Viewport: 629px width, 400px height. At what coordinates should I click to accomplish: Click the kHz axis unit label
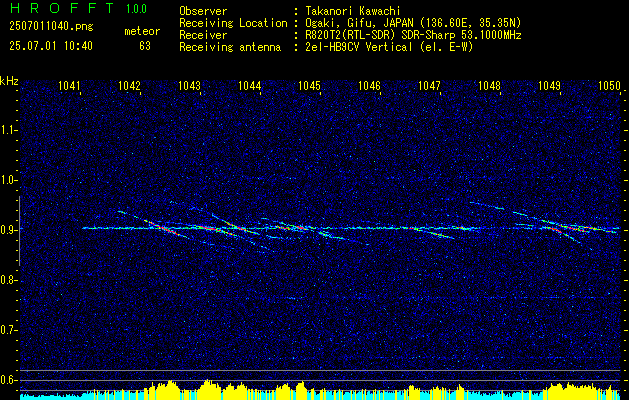click(9, 81)
